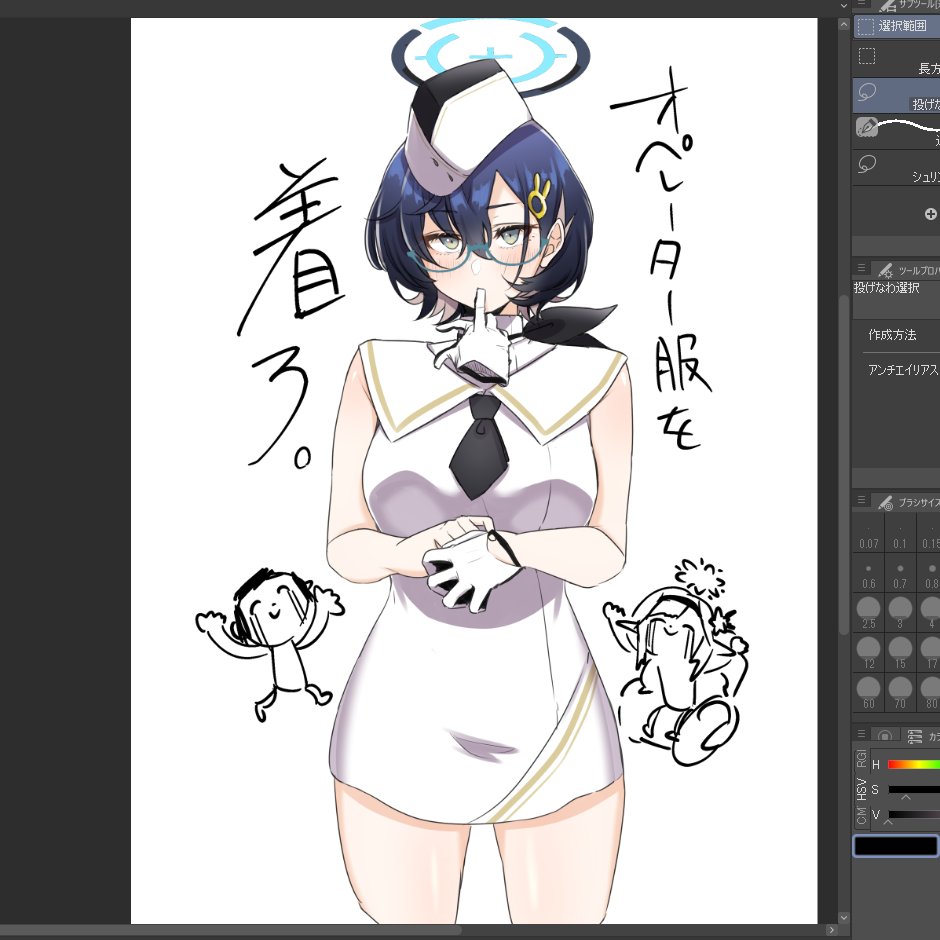Open the color panel hamburger menu
The image size is (940, 940).
coord(861,733)
